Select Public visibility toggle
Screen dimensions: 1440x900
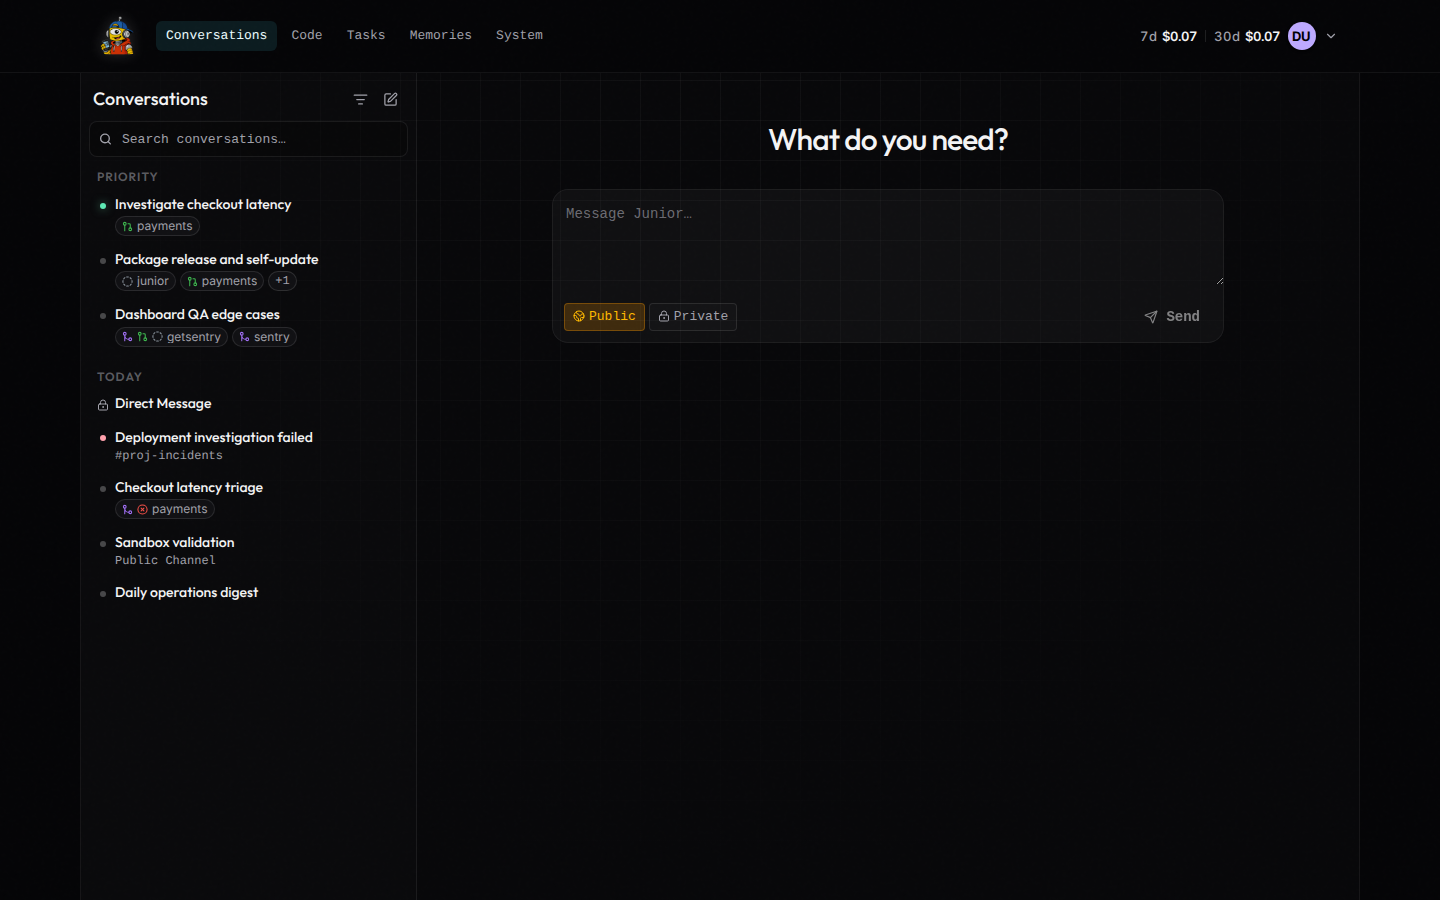[604, 316]
